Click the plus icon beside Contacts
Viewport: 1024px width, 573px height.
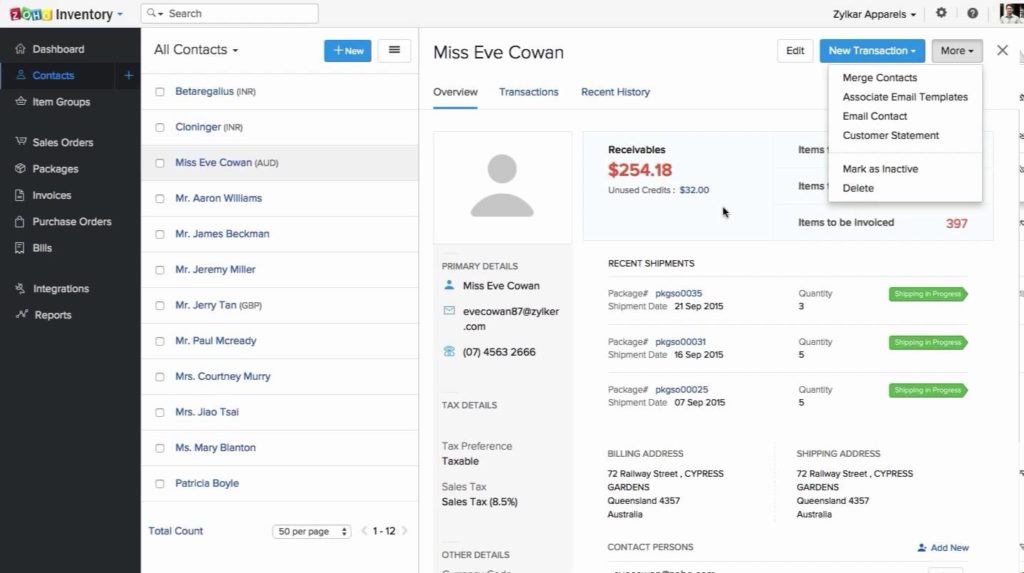coord(128,76)
